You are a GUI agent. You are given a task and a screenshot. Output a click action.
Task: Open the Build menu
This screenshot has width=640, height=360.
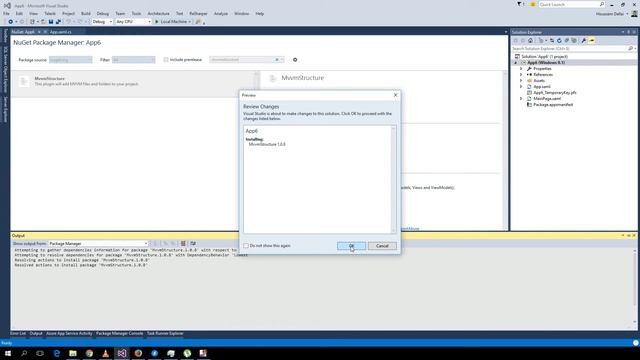coord(86,13)
